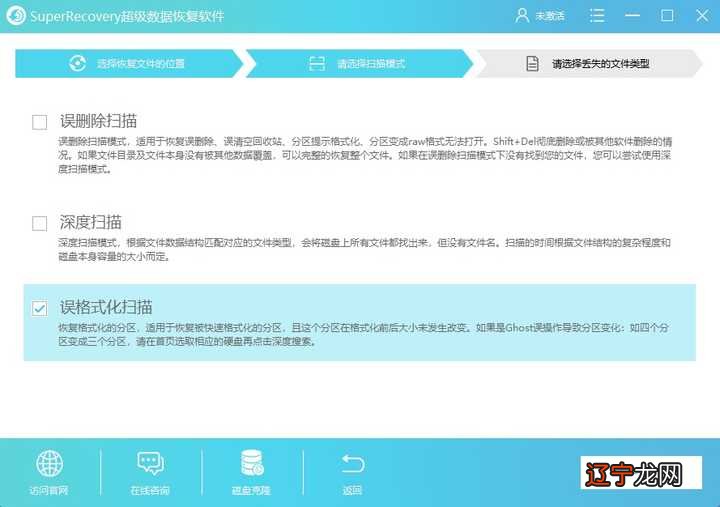Click the 误删除扫描模式 description text

(365, 155)
